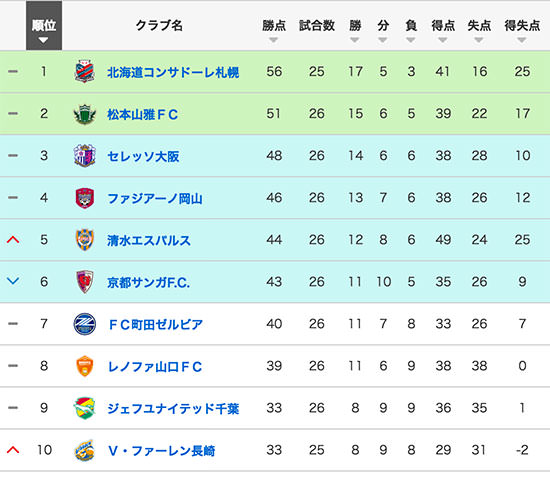Click the Fagiano Okayama club crest
Screen dimensions: 550x477
(85, 198)
